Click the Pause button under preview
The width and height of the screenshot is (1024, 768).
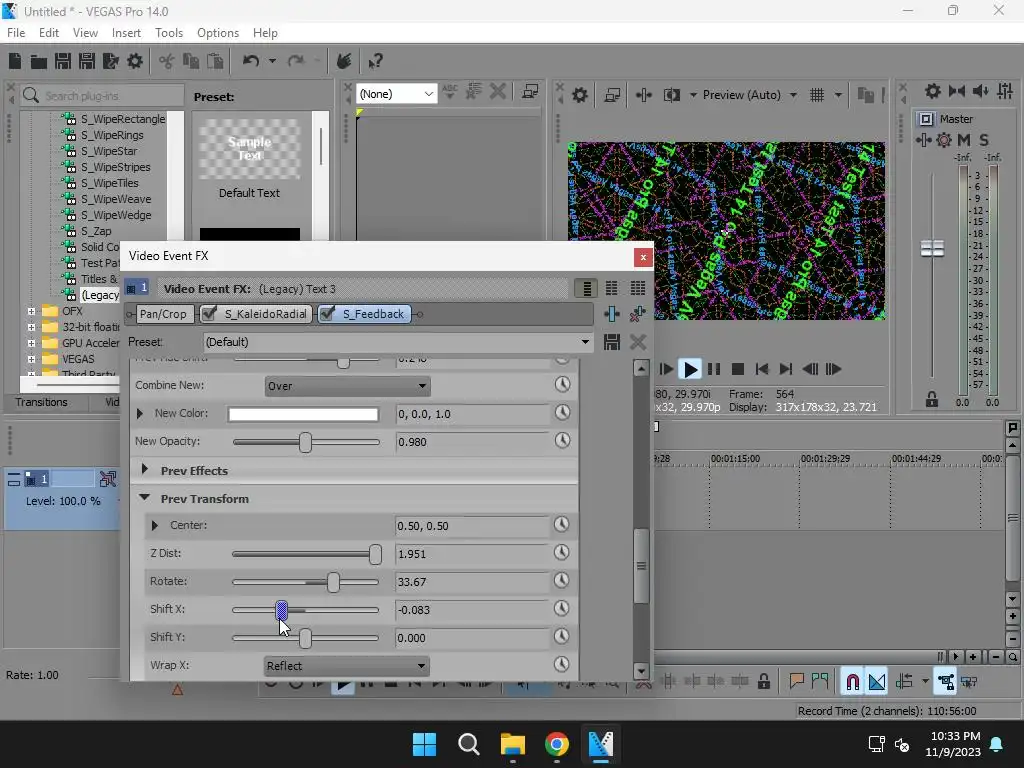714,370
